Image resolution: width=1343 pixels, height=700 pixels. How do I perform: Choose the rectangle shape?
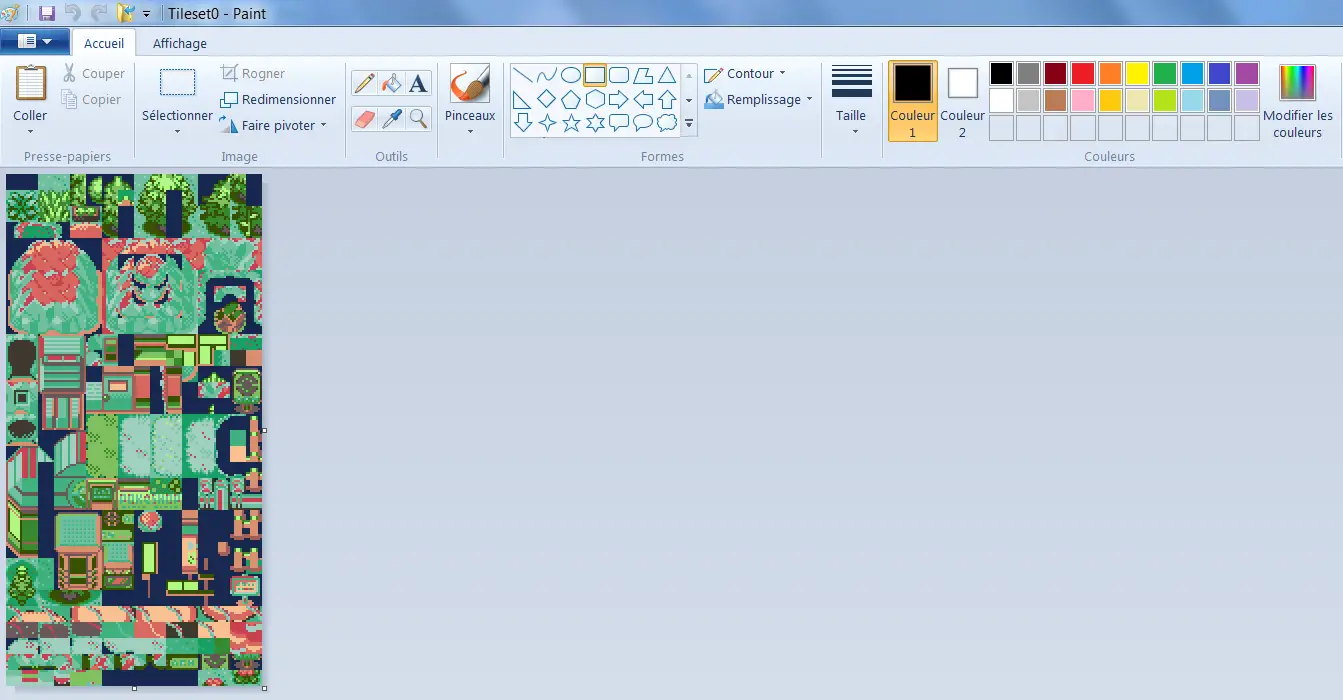point(595,75)
